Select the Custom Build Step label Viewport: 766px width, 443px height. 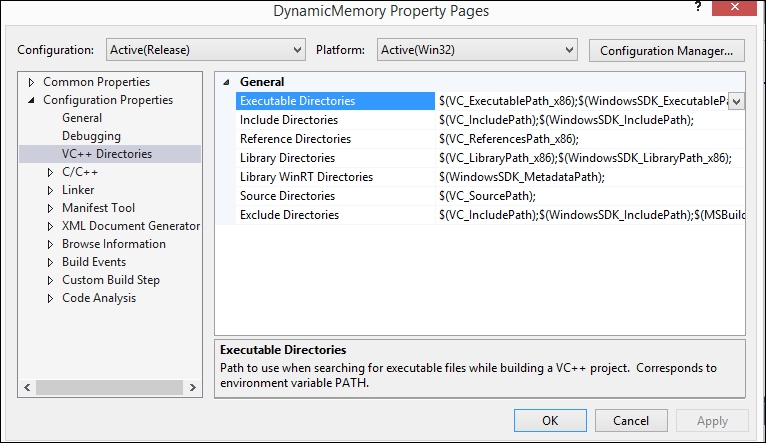[111, 280]
